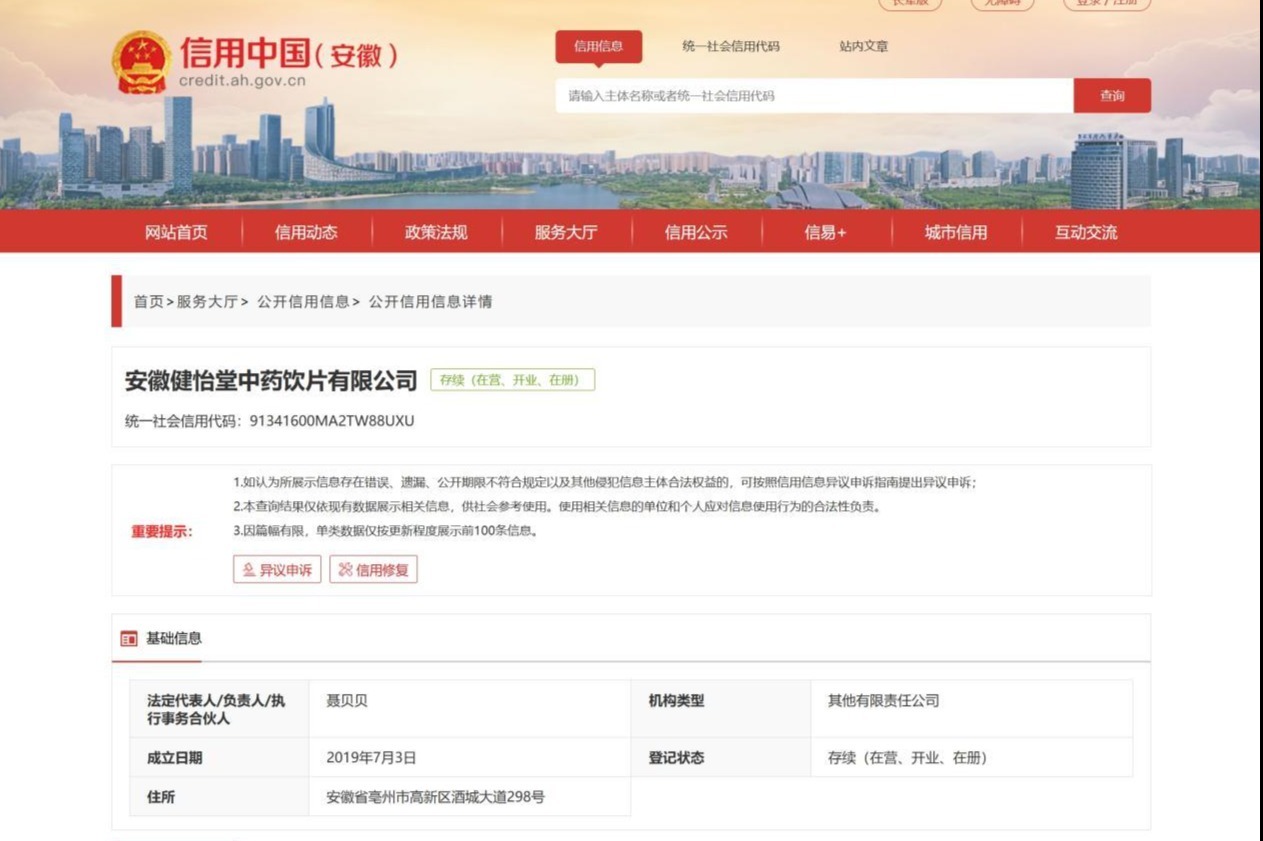Select company name 安徽健怡堂中药饮片有限公司
The height and width of the screenshot is (841, 1263).
tap(271, 381)
